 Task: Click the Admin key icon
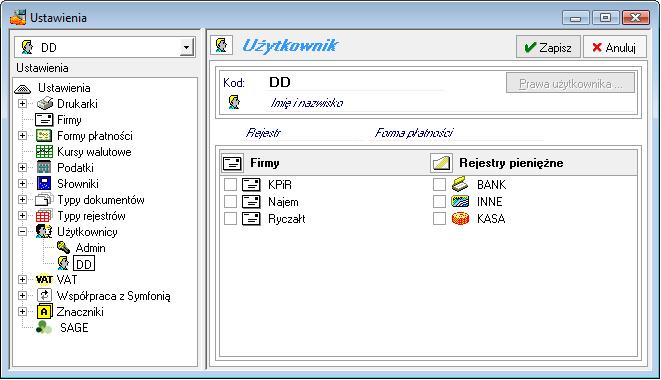[x=63, y=248]
